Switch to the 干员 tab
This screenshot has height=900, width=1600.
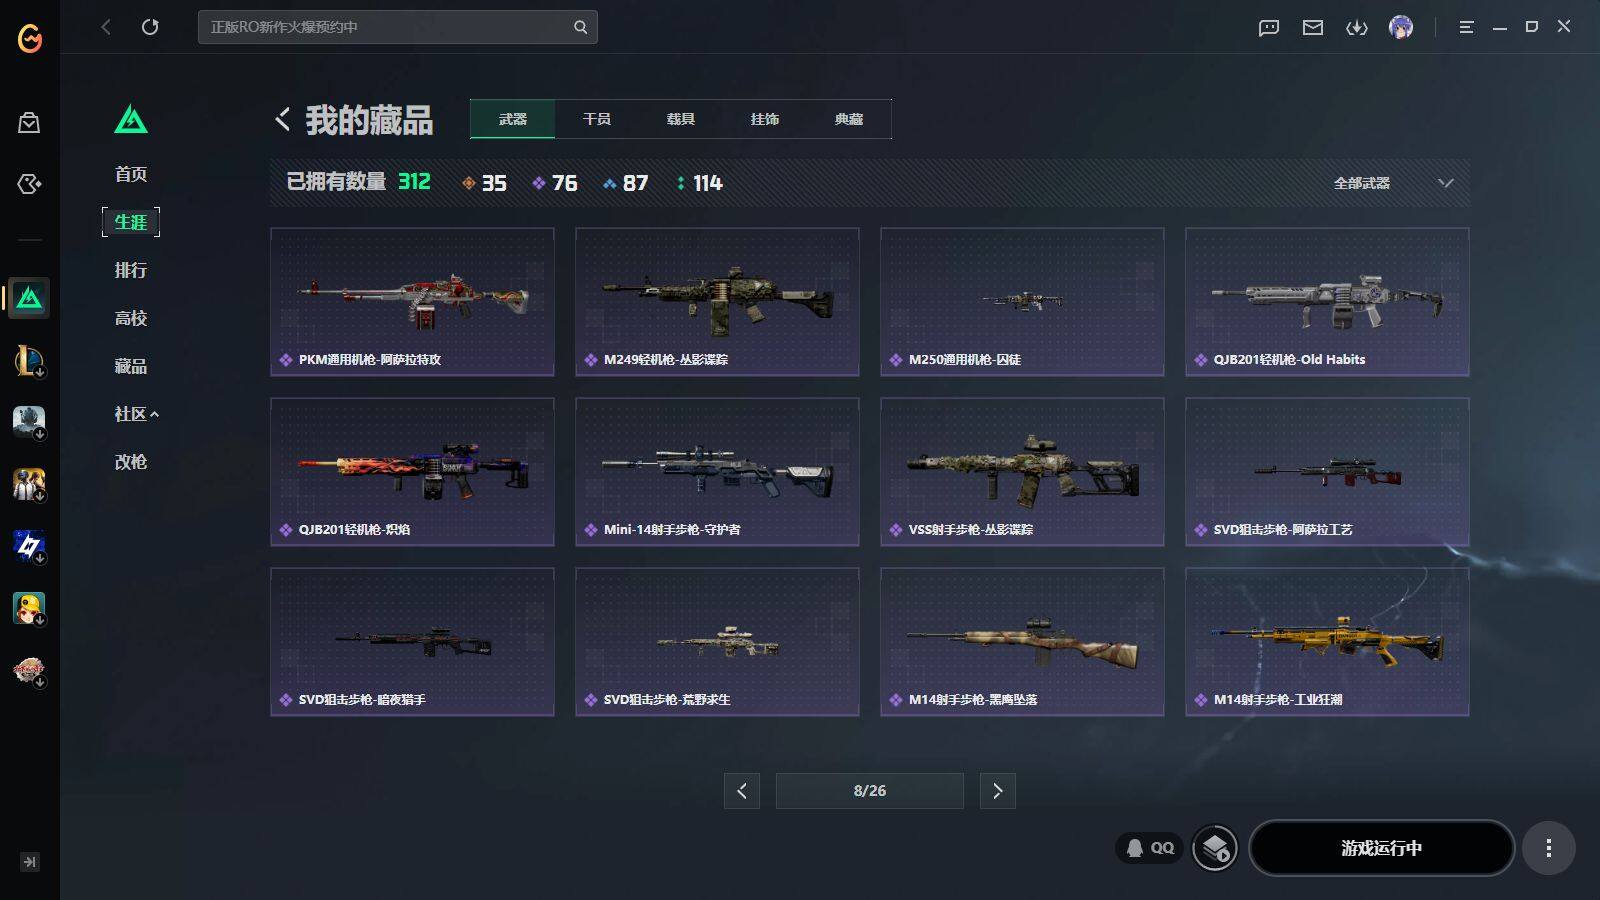[x=597, y=119]
